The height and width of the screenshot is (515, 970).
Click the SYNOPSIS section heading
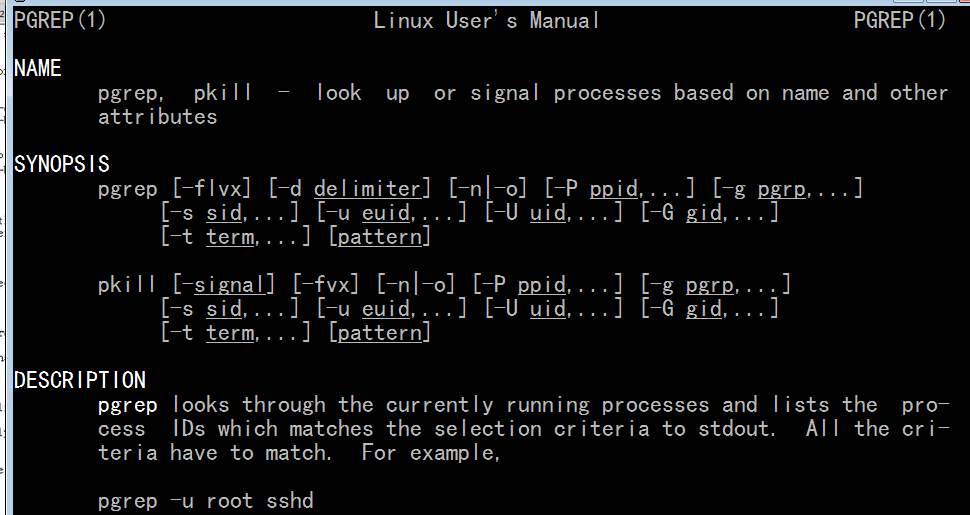pyautogui.click(x=62, y=164)
